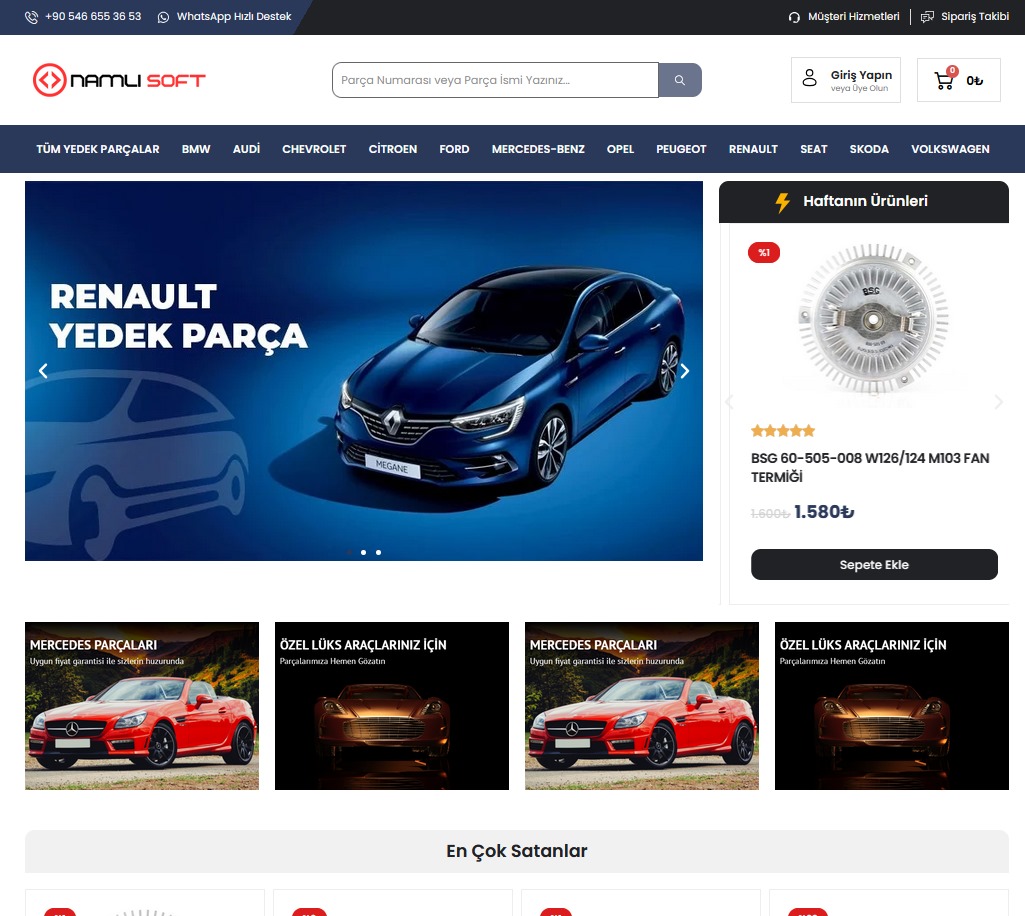The image size is (1025, 916).
Task: Focus the part number search field
Action: [496, 80]
